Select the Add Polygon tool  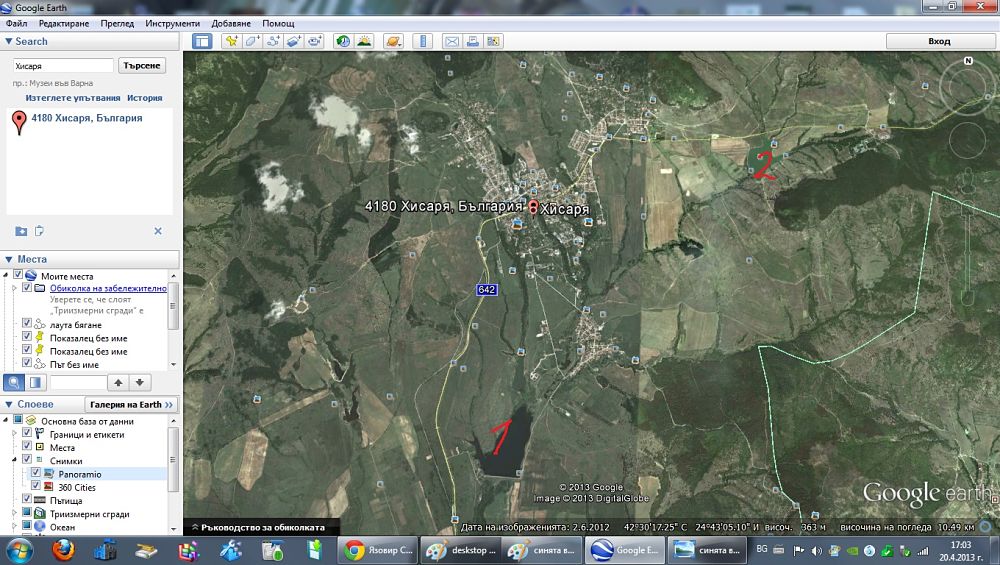[x=252, y=41]
